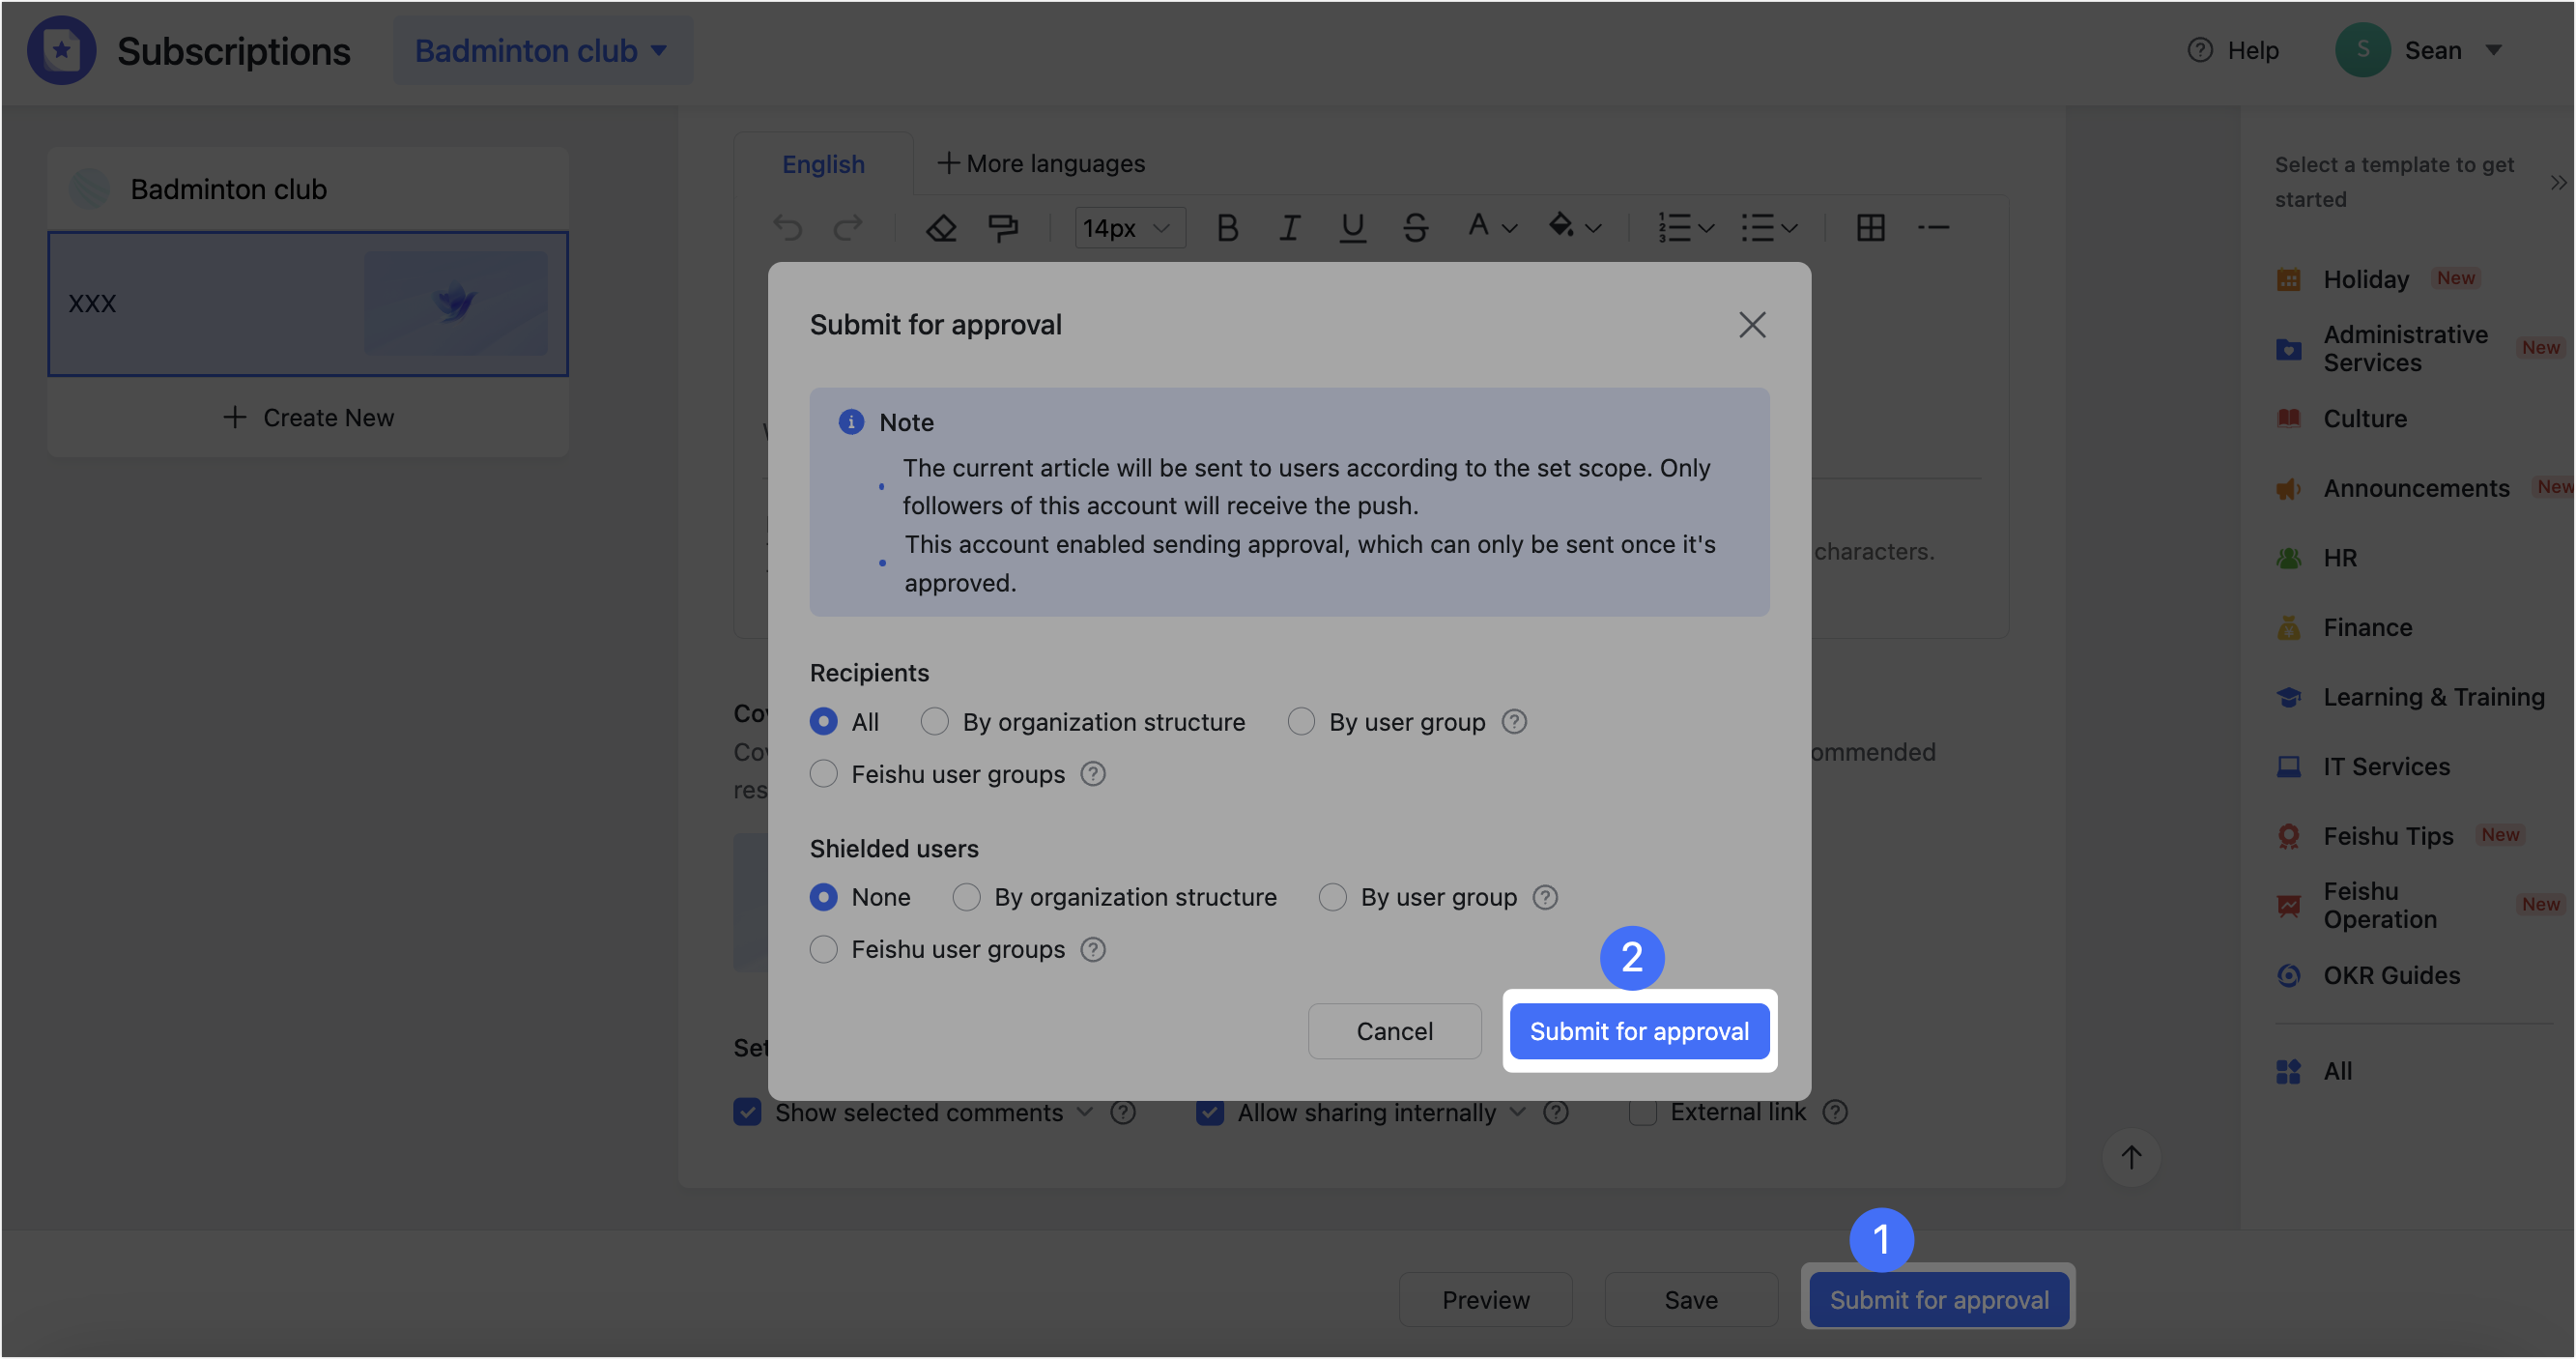Switch to the English language tab

823,163
